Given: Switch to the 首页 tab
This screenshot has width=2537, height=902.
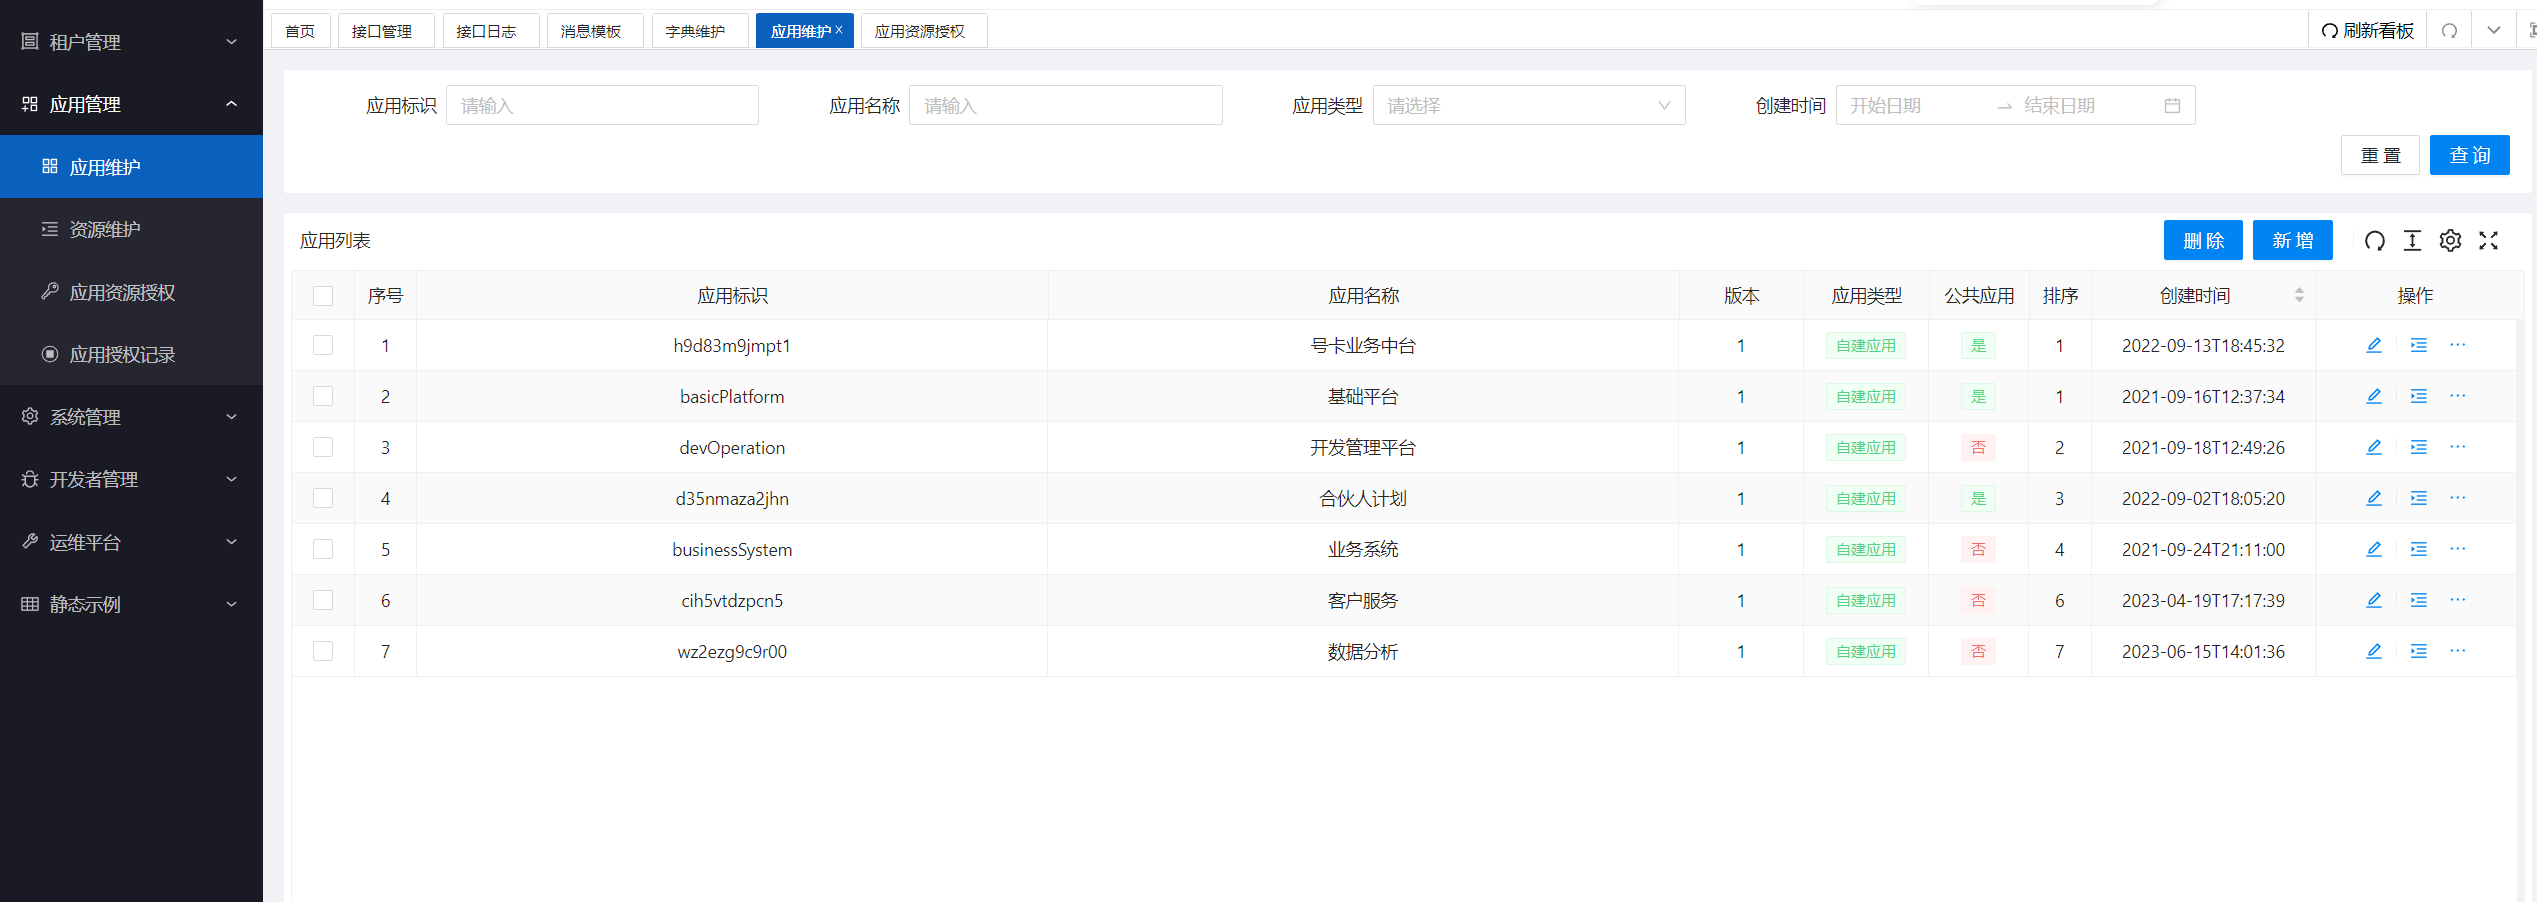Looking at the screenshot, I should pos(300,31).
